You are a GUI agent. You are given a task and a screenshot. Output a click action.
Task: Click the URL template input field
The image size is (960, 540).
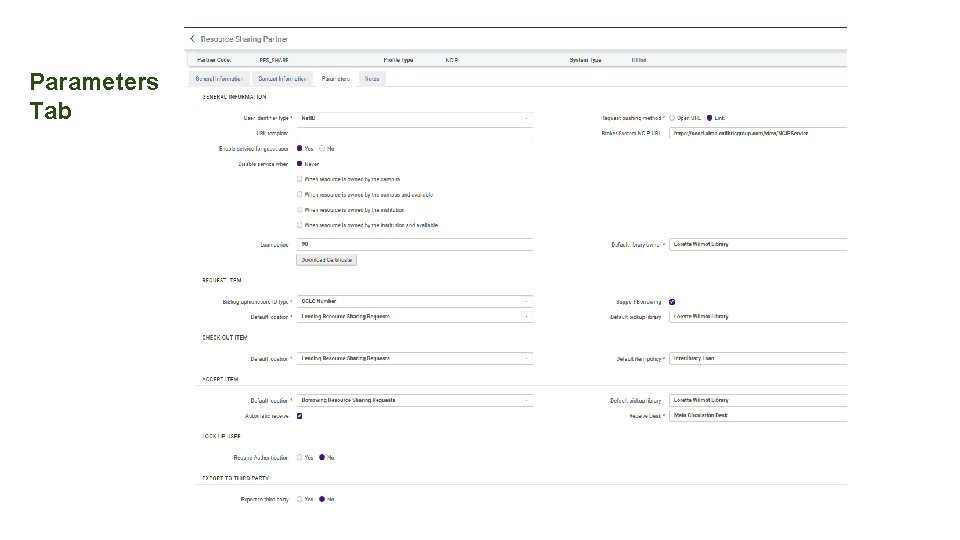(x=414, y=133)
